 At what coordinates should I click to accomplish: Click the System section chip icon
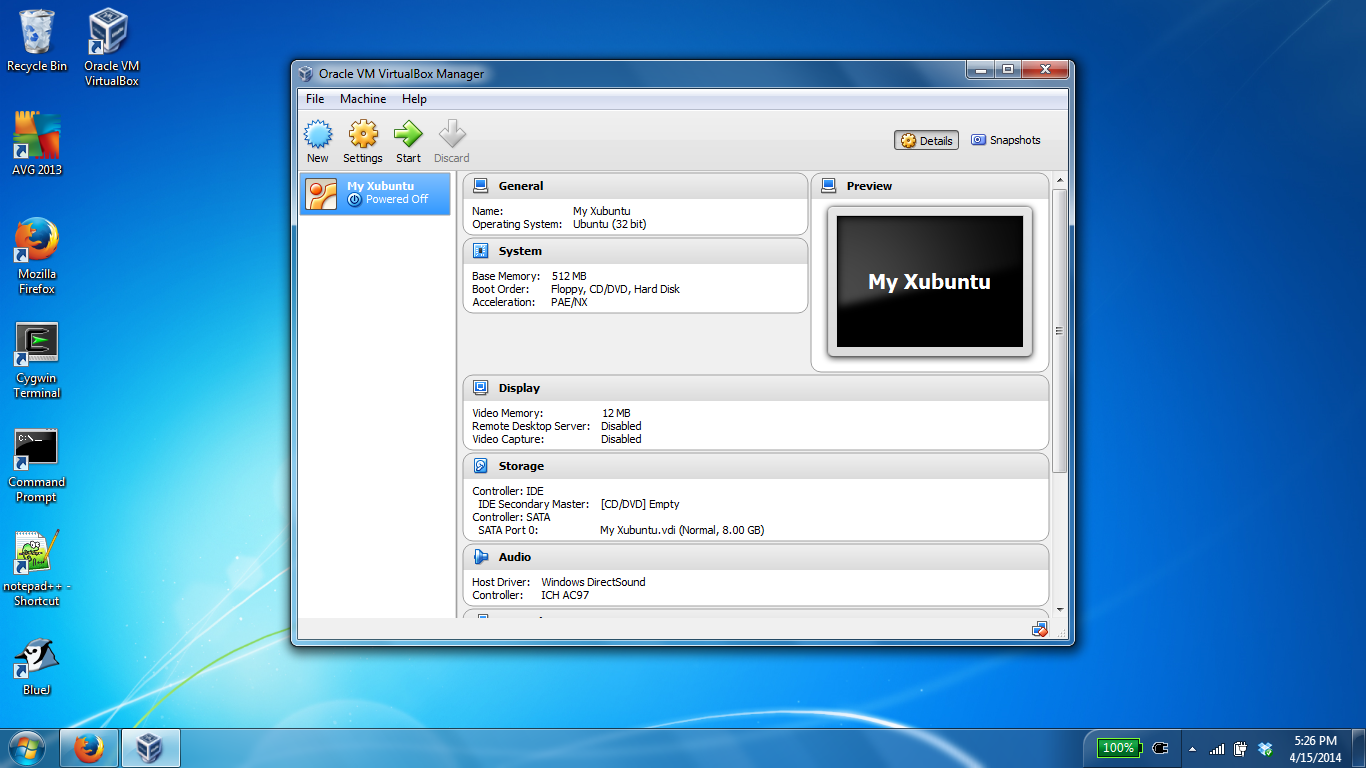pos(480,251)
